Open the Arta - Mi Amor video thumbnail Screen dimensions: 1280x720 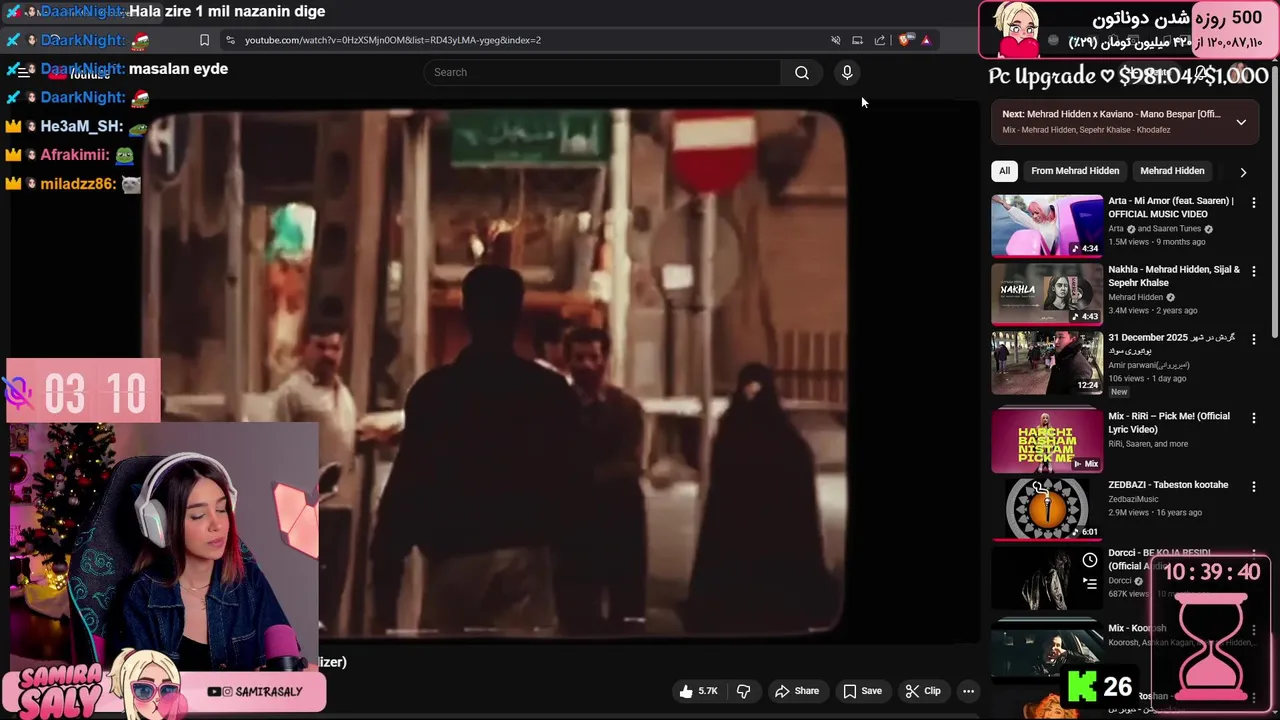(x=1047, y=226)
